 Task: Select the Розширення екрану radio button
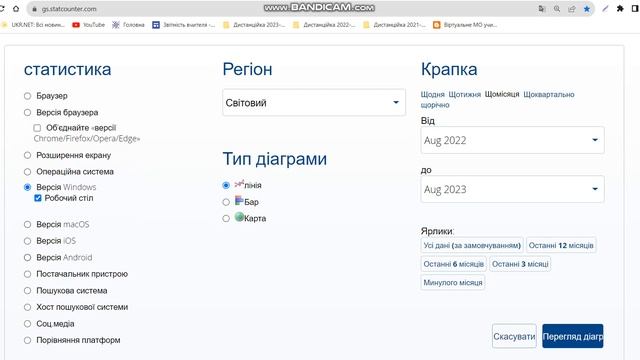click(27, 155)
